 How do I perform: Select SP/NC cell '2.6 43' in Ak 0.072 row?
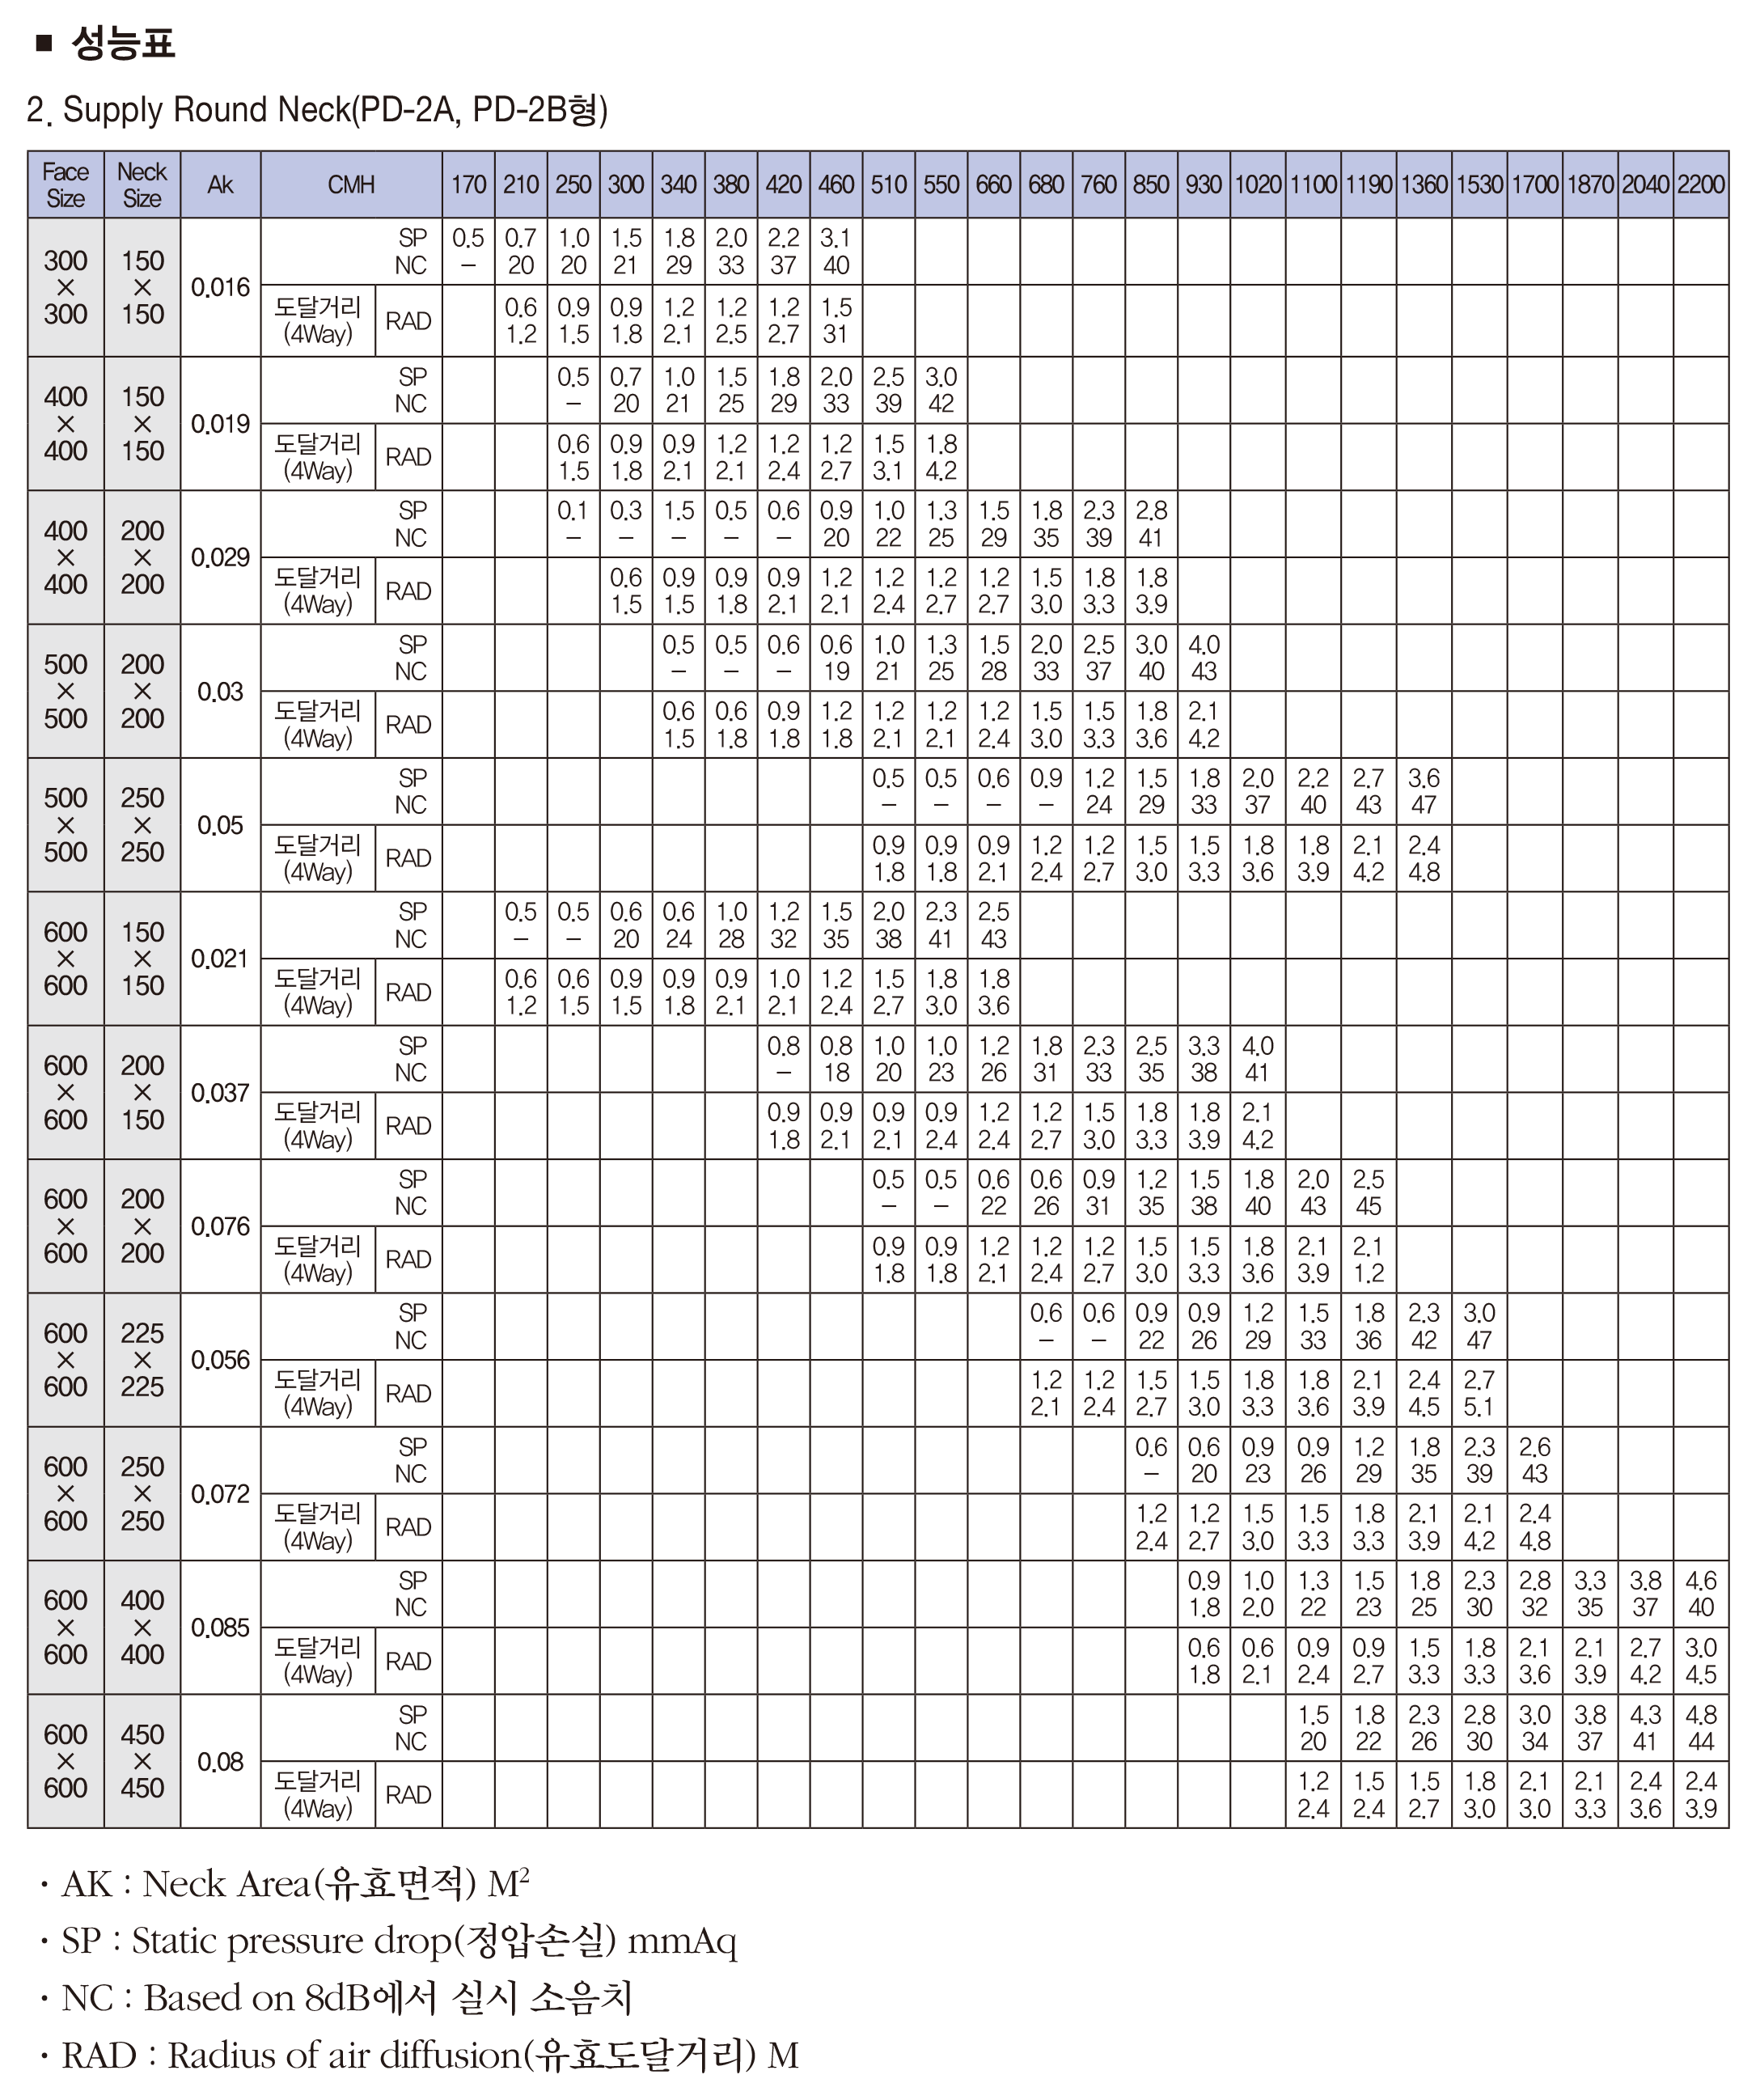(x=1535, y=1460)
